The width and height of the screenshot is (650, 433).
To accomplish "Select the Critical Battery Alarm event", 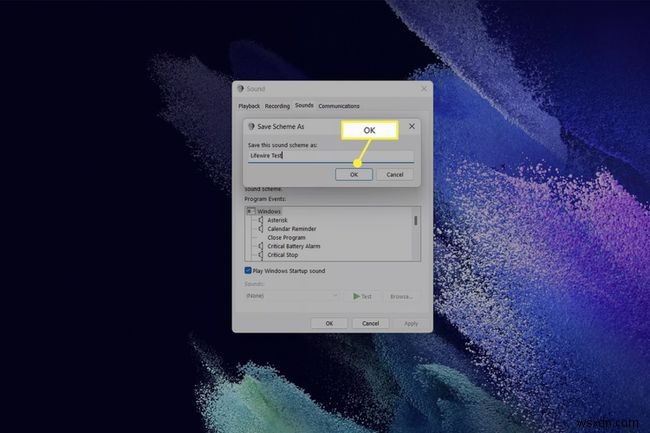I will (x=294, y=246).
